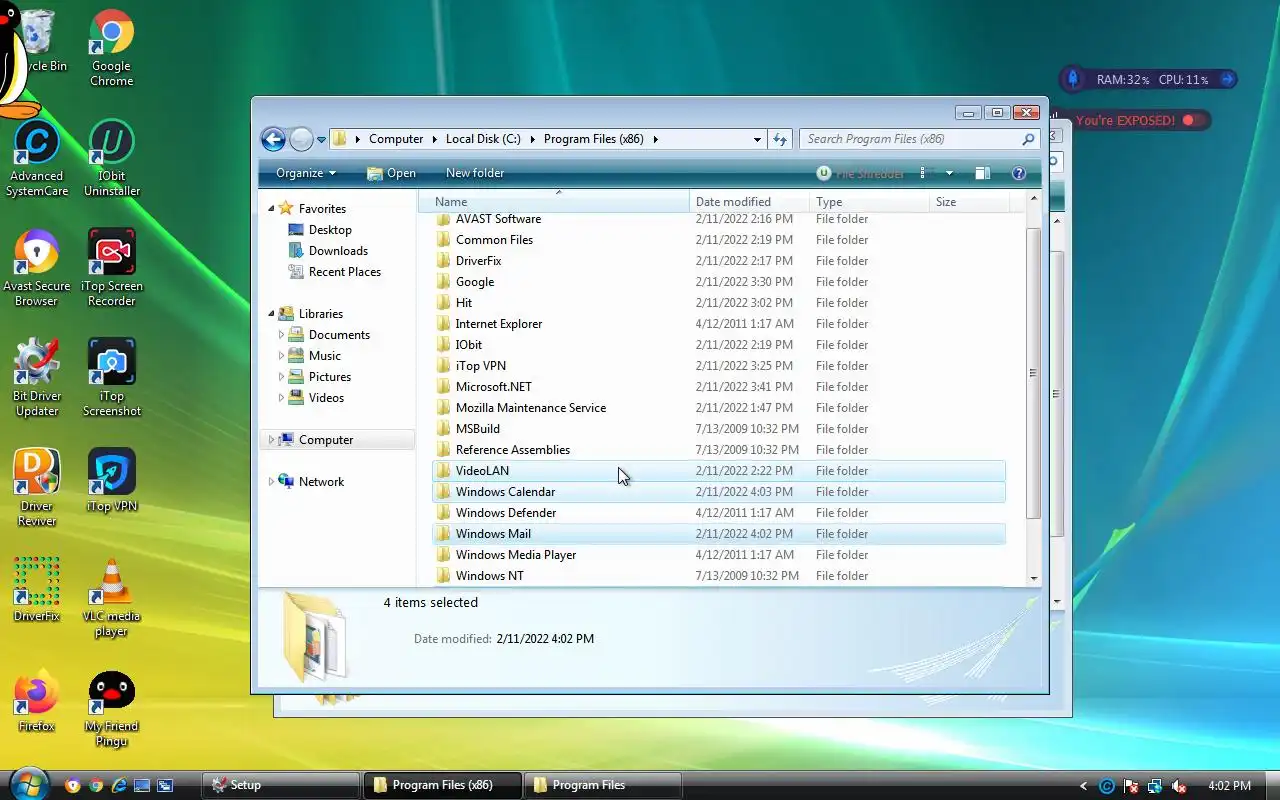Viewport: 1280px width, 800px height.
Task: Open address bar history dropdown arrow
Action: coord(757,139)
